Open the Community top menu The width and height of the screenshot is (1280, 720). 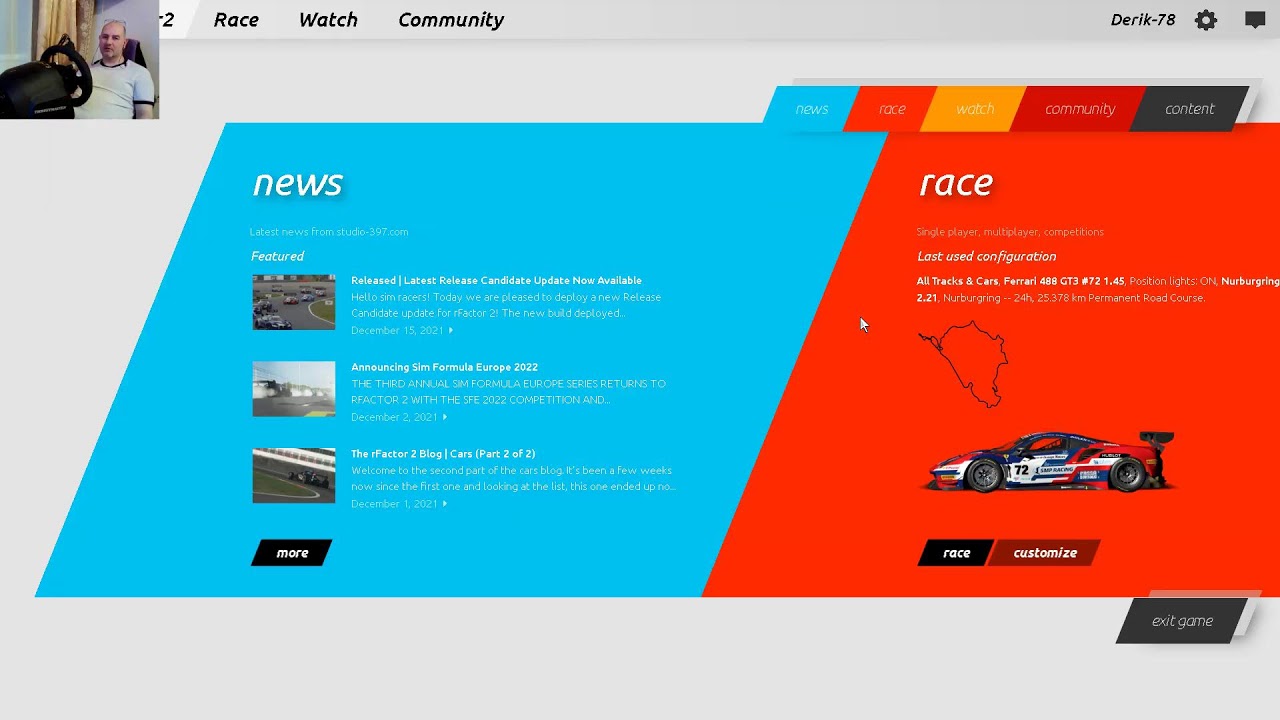click(x=451, y=20)
